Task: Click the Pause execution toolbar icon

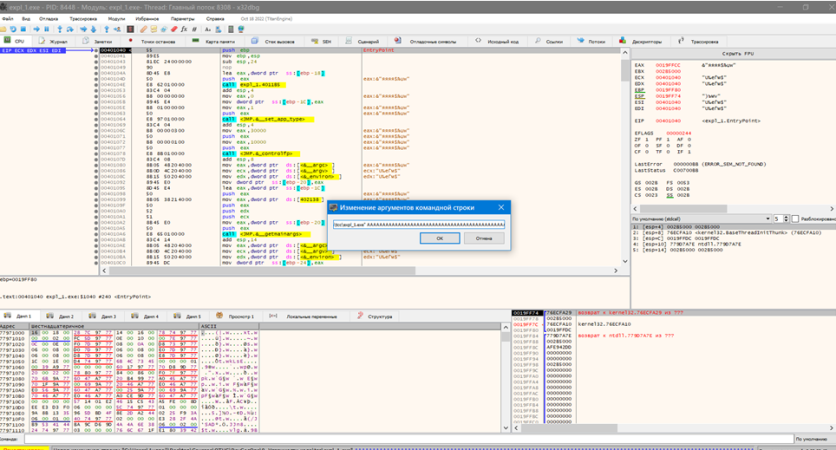Action: coord(46,29)
